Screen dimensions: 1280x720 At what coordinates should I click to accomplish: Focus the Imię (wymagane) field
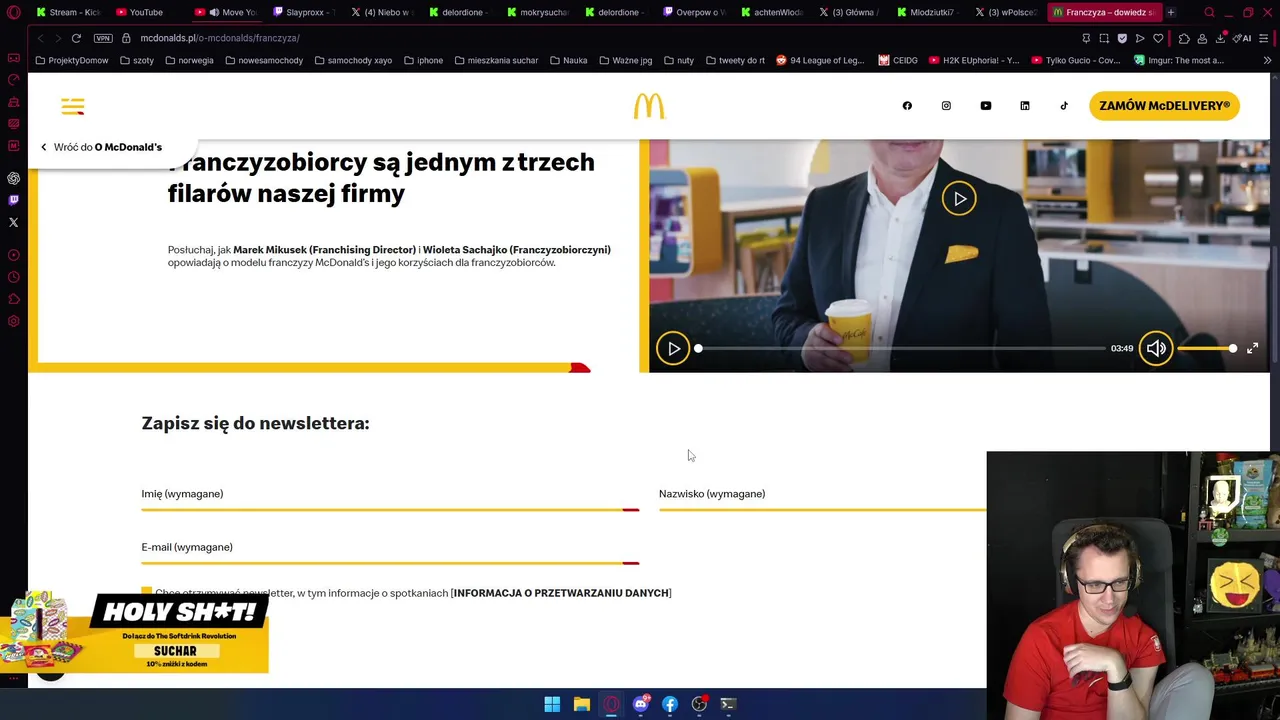click(x=390, y=497)
